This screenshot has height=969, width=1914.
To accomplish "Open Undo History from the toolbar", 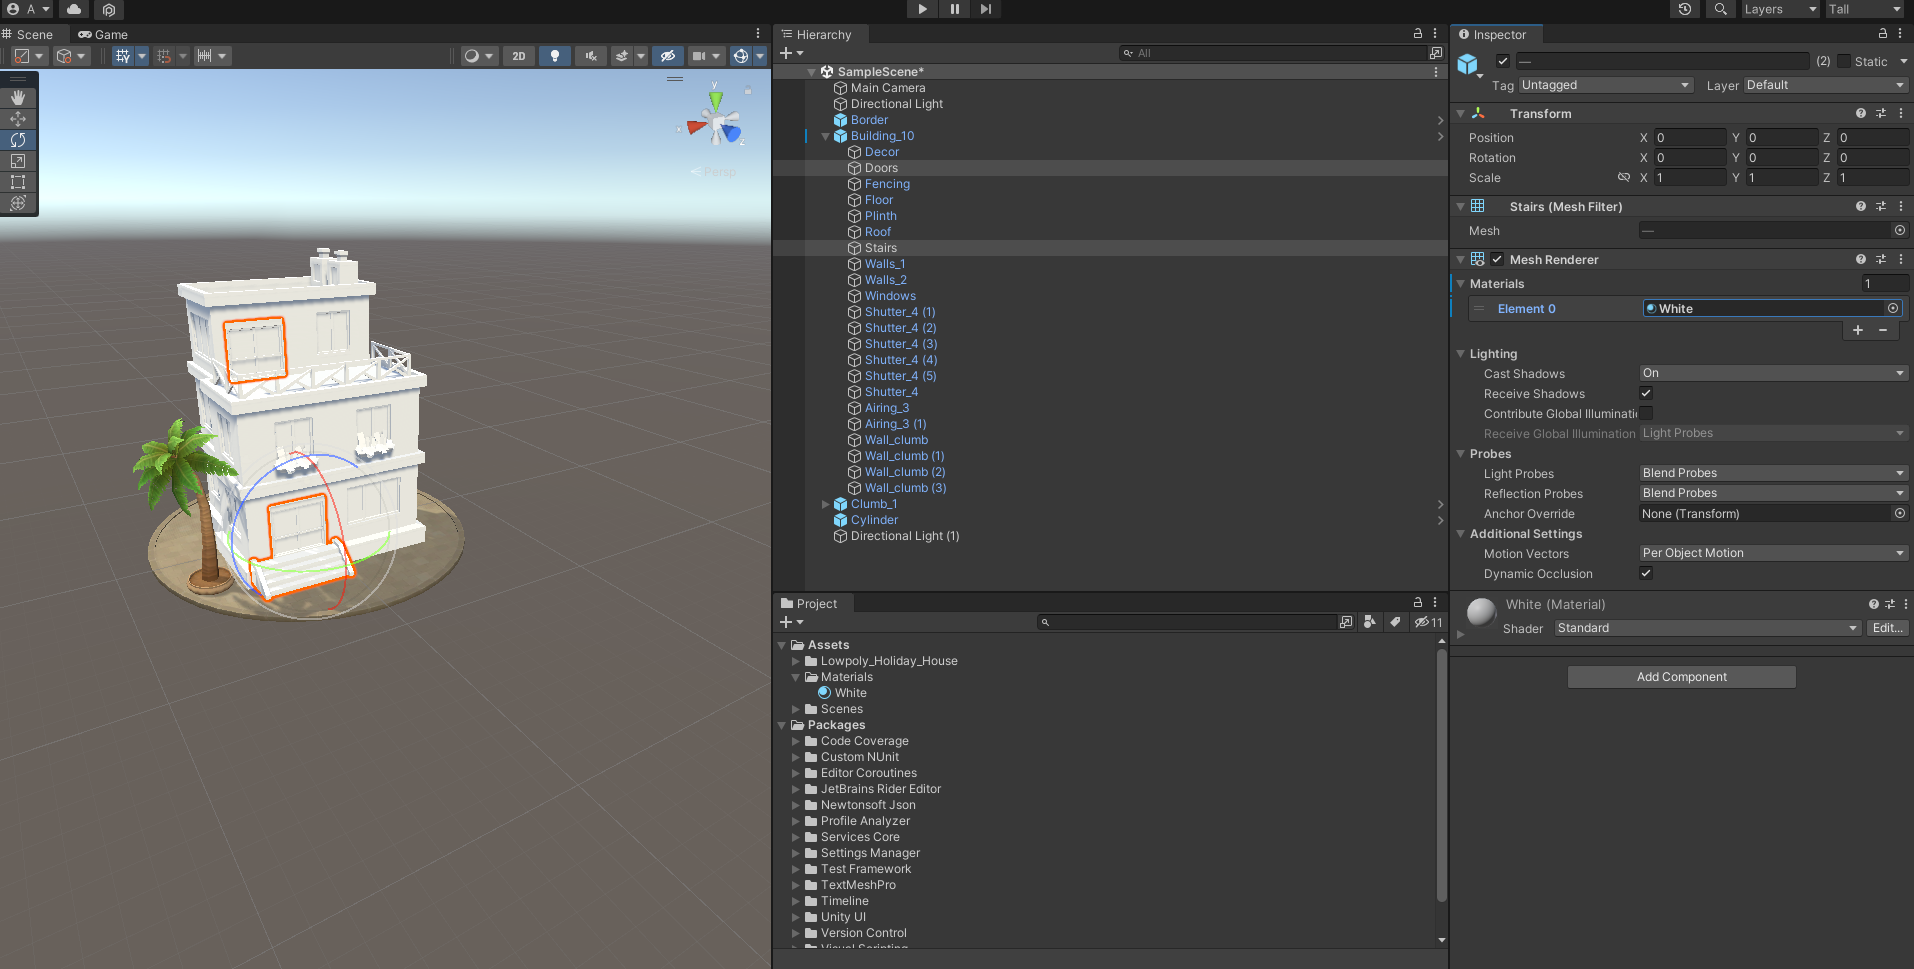I will point(1685,9).
